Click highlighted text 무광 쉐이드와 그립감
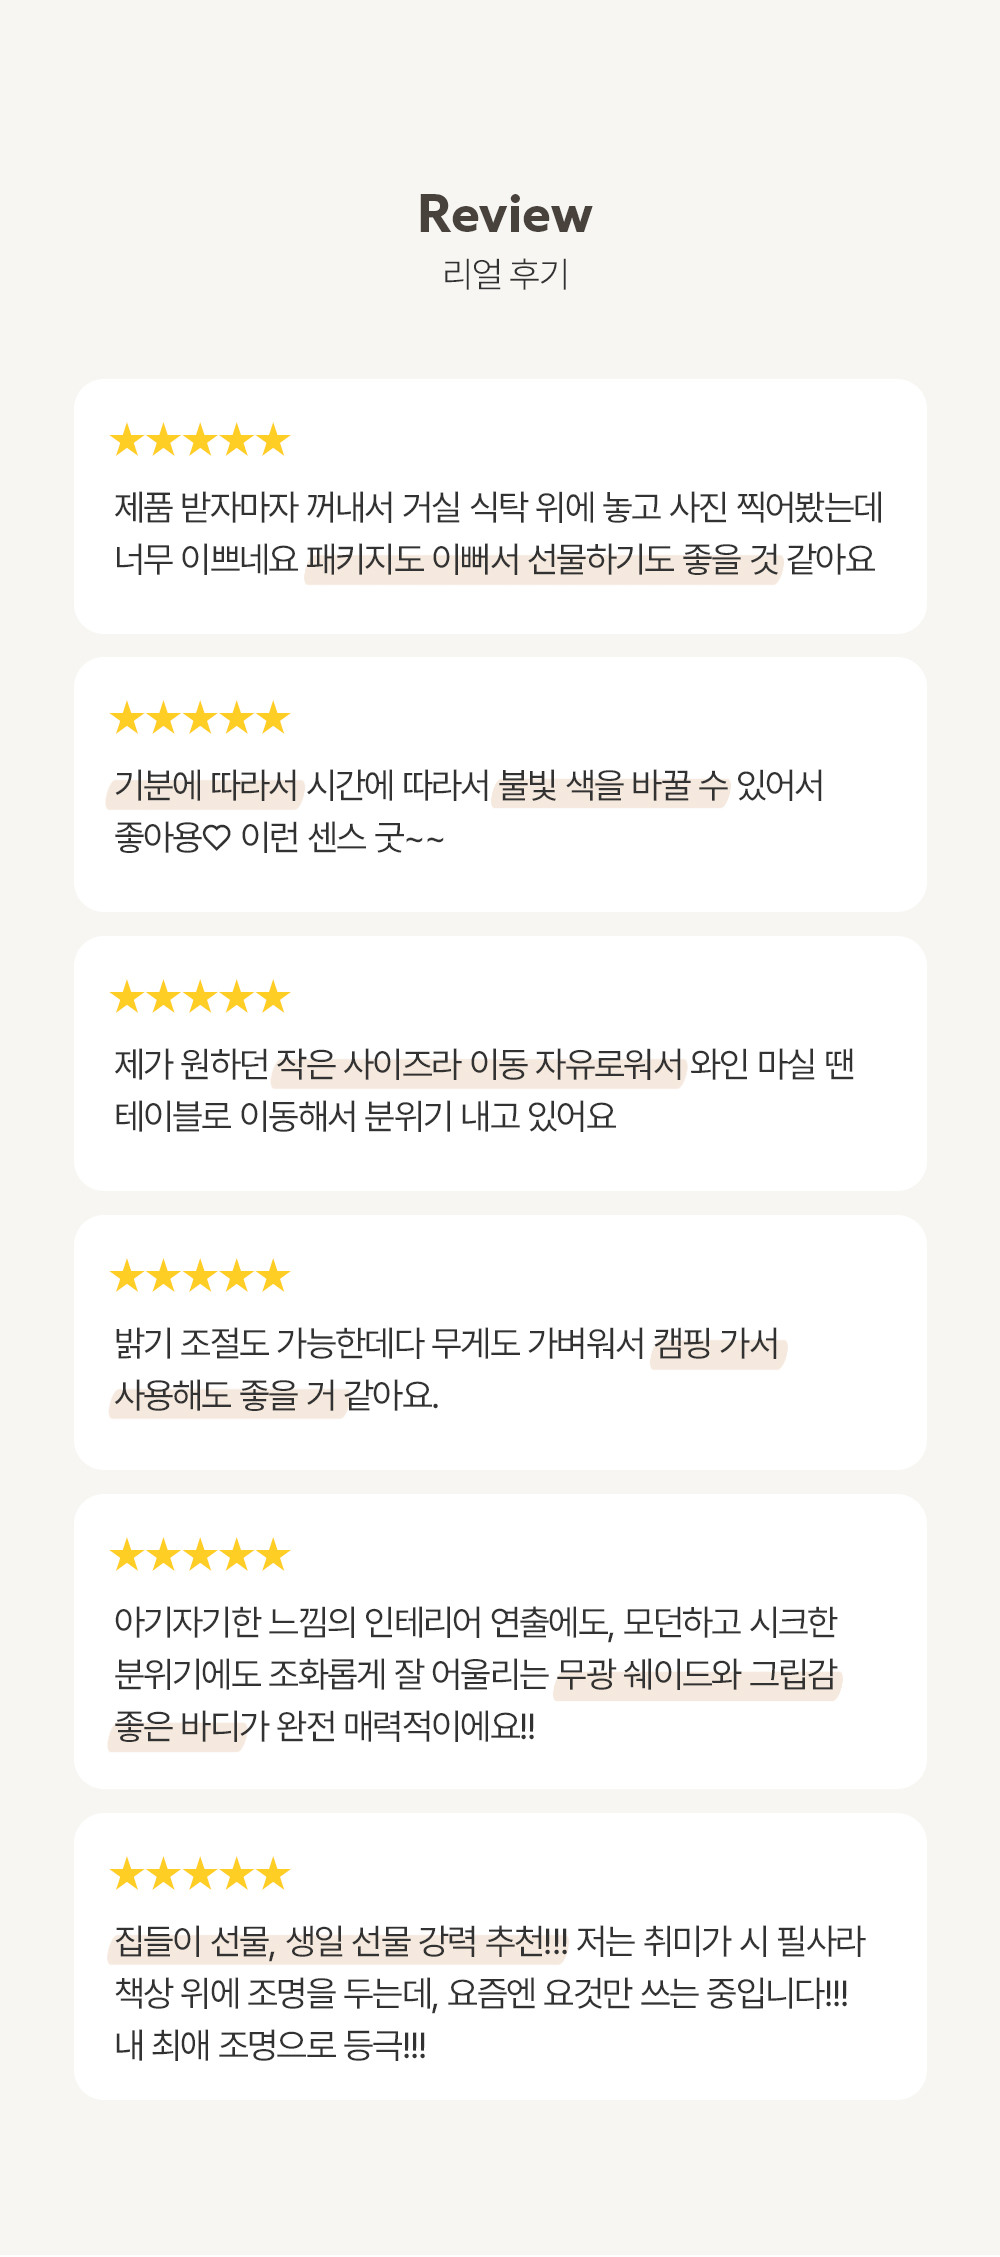 (697, 1674)
